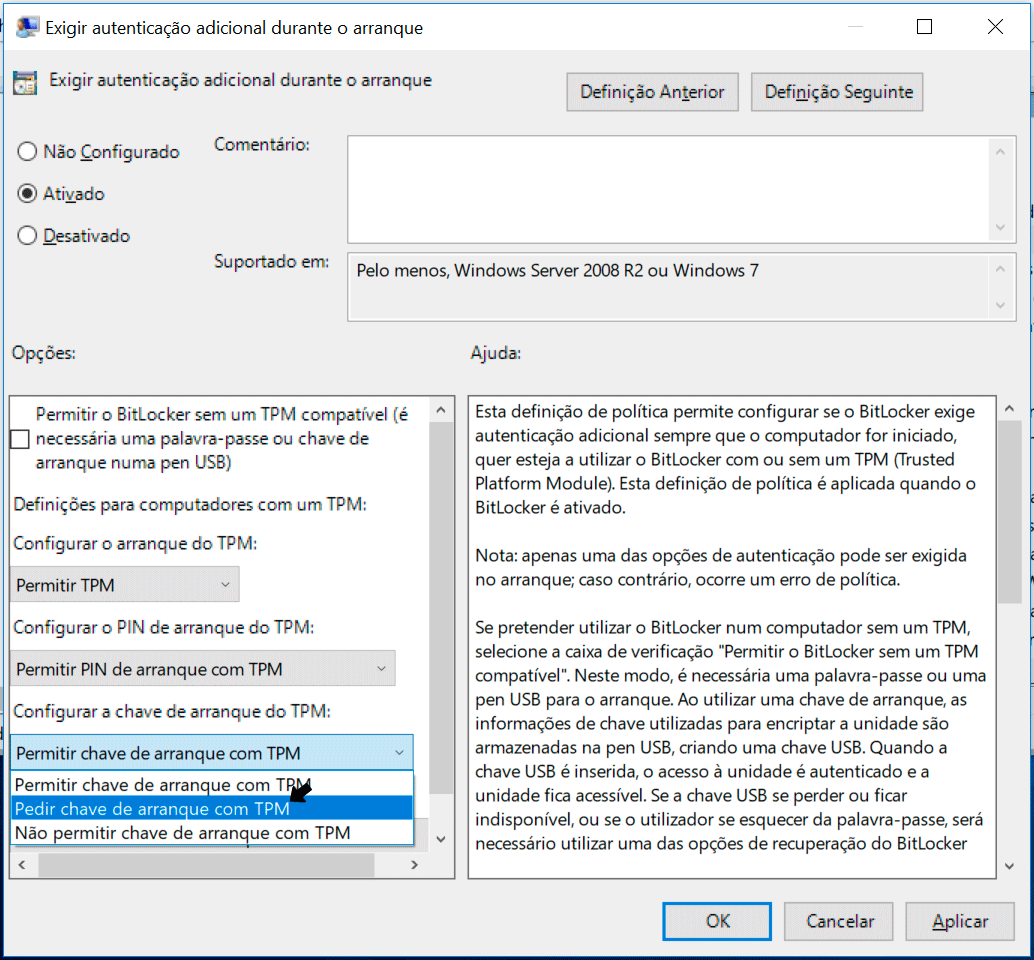Screen dimensions: 1034x960
Task: Click the Opções panel scroll left arrow
Action: (x=22, y=864)
